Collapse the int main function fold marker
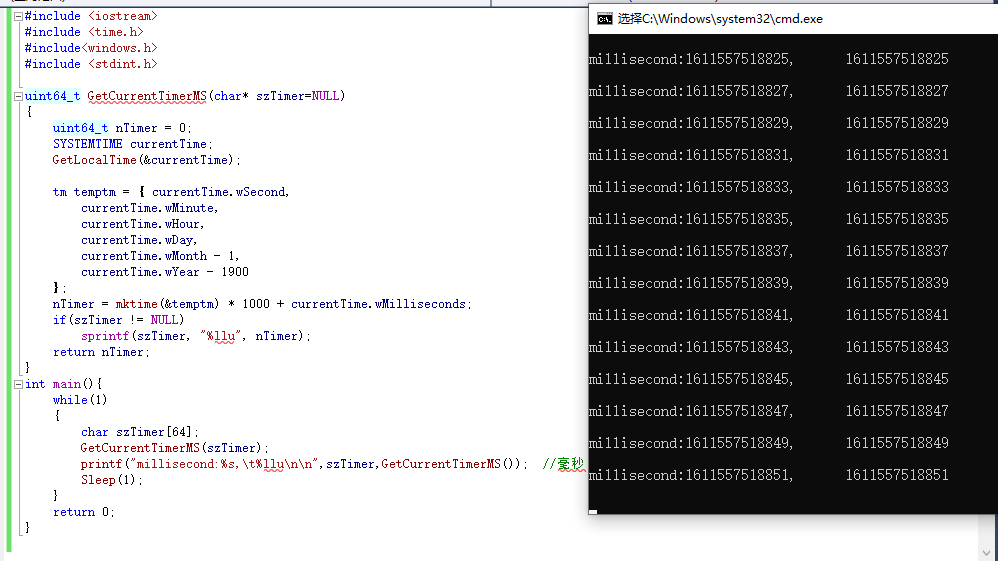 pyautogui.click(x=18, y=385)
